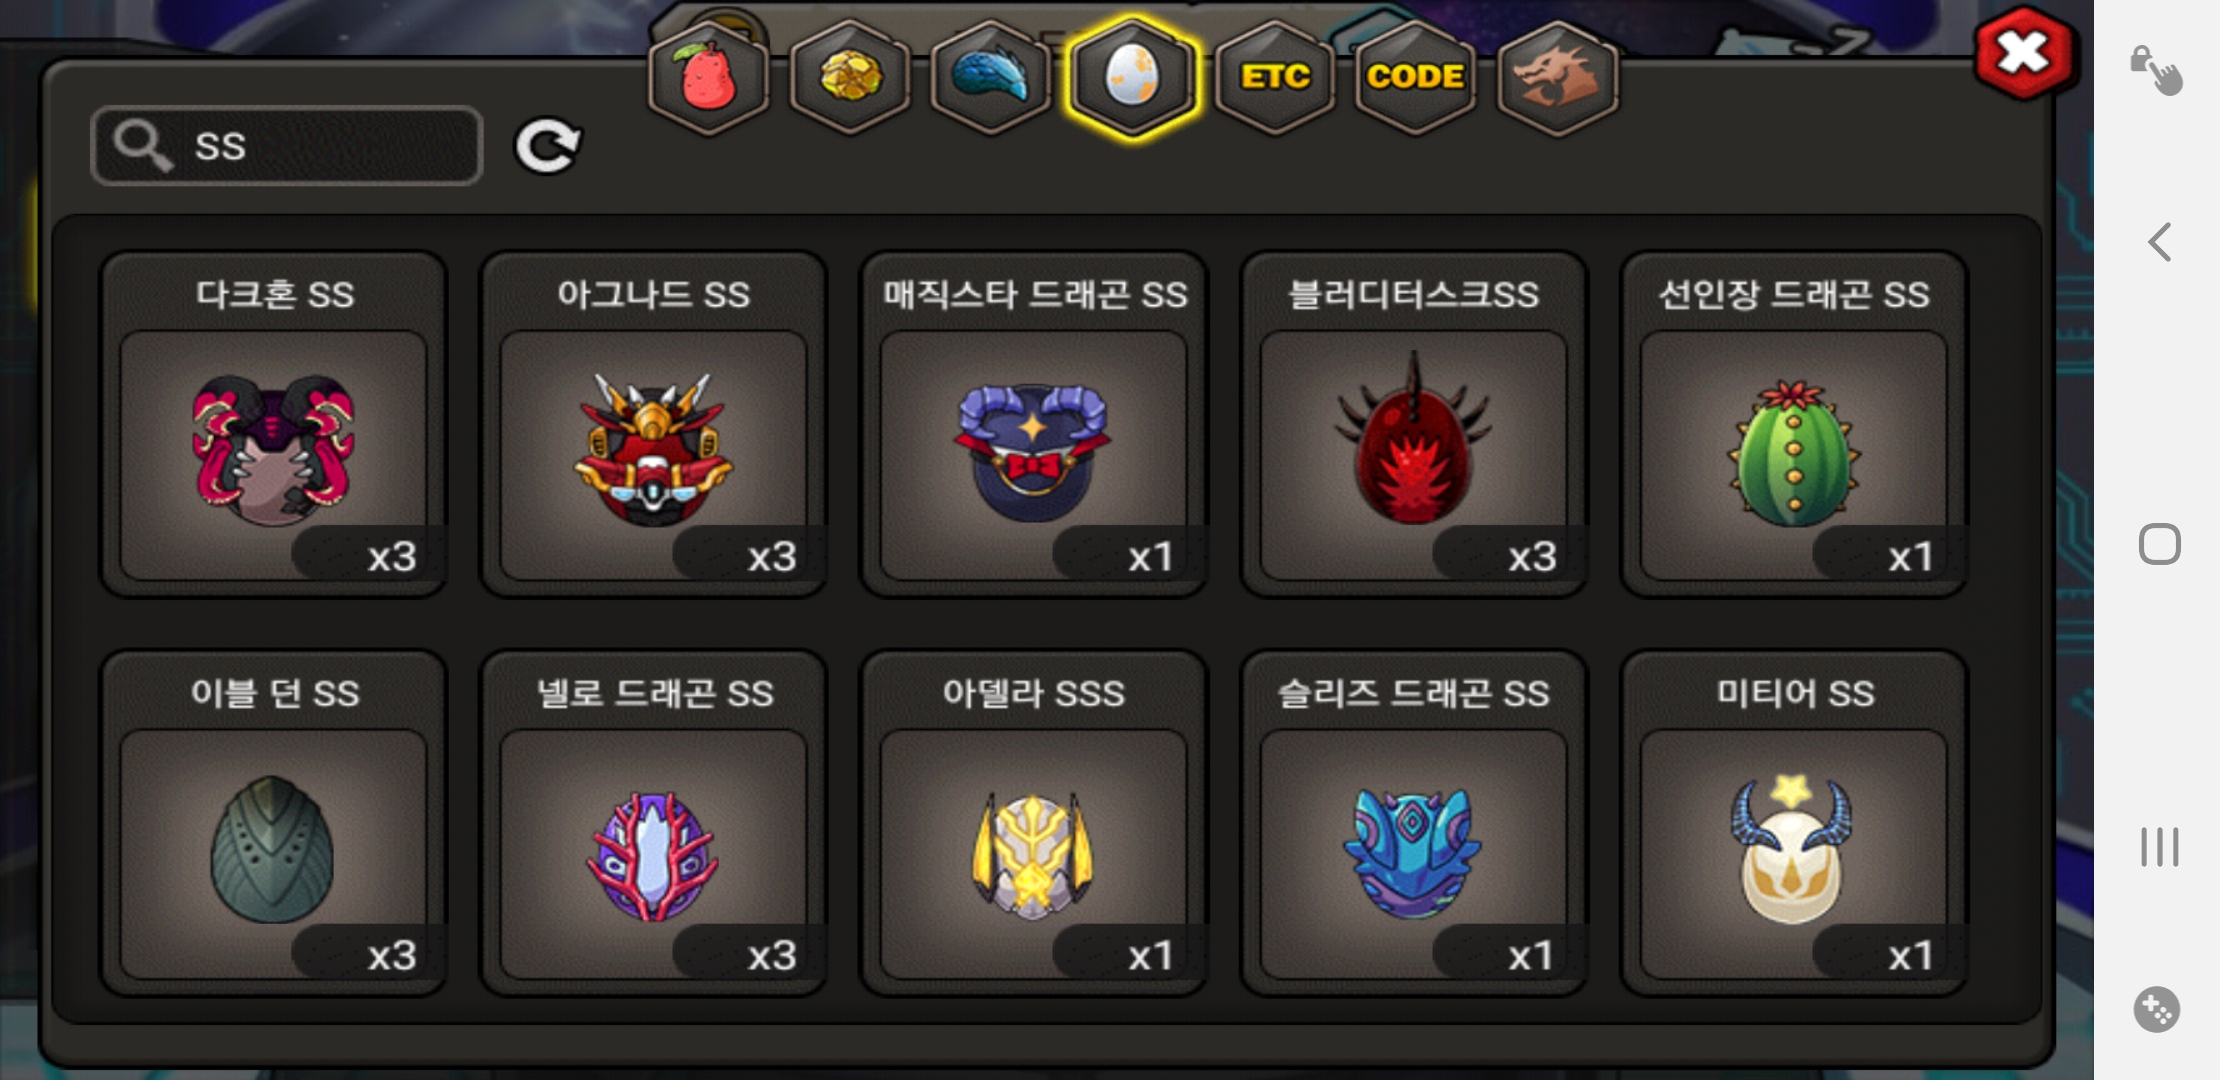
Task: Choose the 매직스타 드래곤 SS egg
Action: point(1034,425)
